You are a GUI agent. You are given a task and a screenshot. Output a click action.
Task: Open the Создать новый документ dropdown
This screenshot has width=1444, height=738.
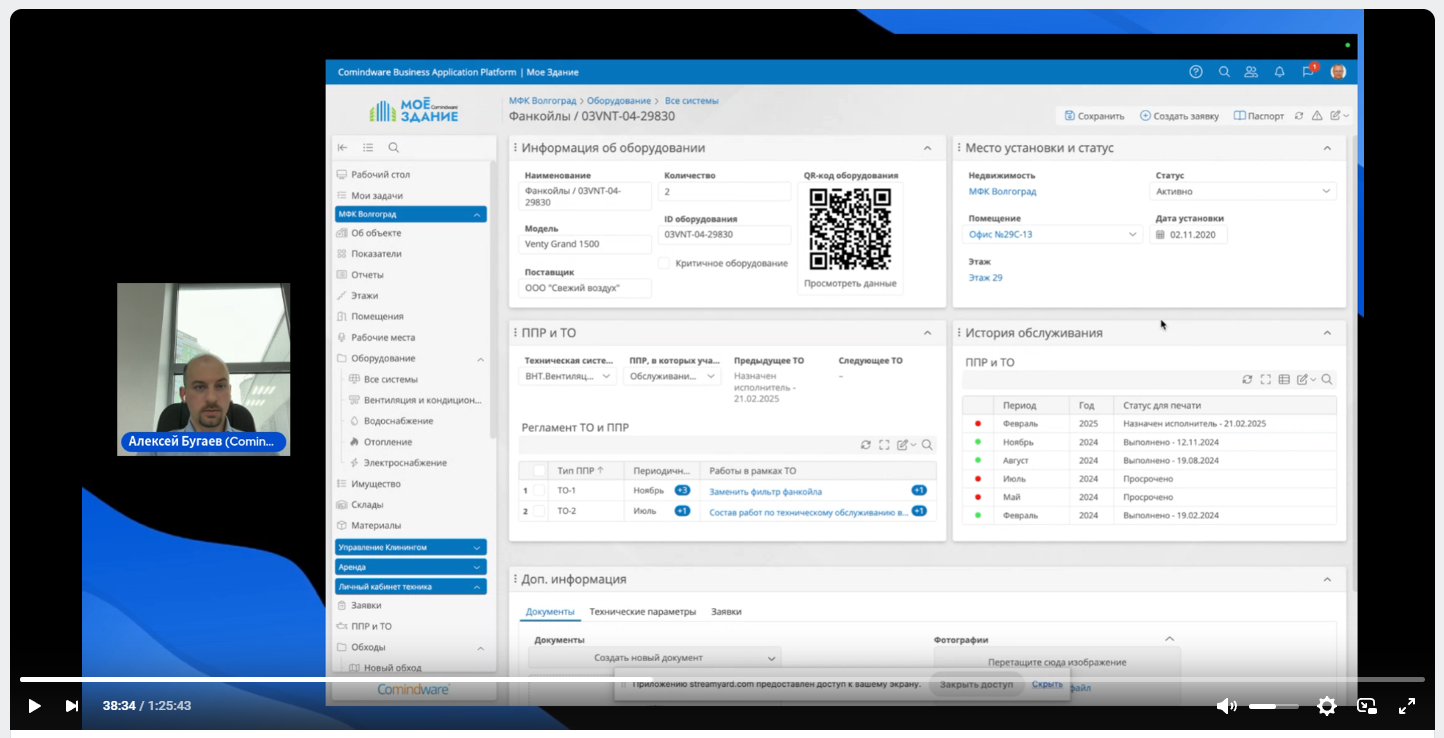[x=655, y=658]
